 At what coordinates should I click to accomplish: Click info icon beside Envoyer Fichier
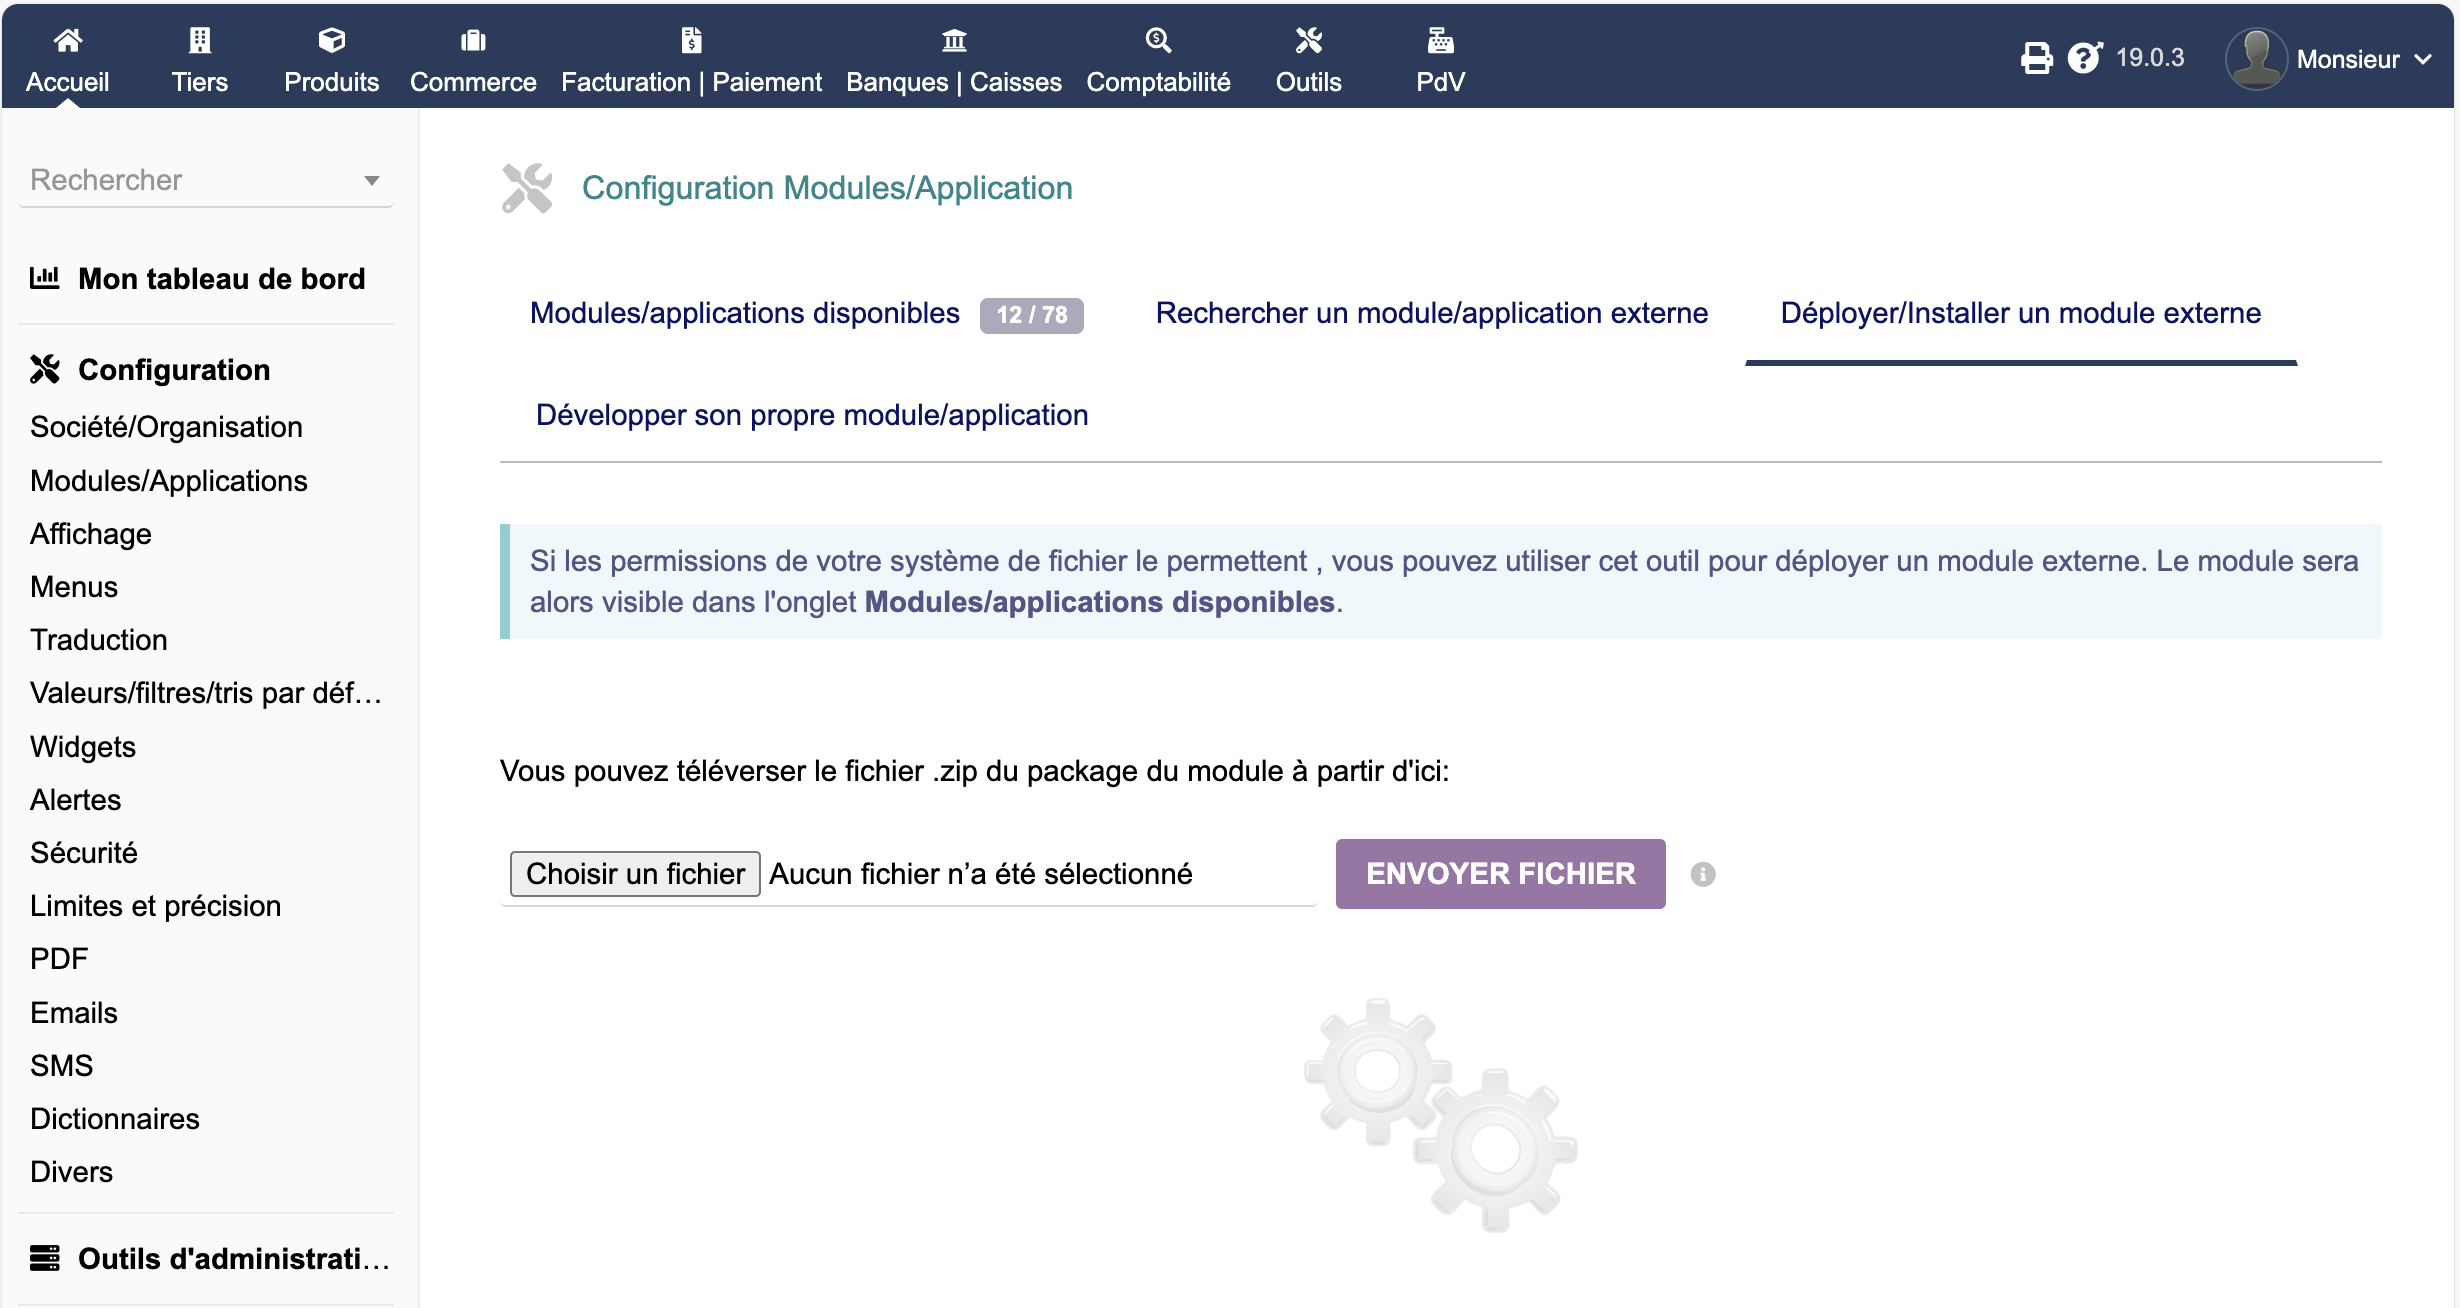pos(1702,874)
